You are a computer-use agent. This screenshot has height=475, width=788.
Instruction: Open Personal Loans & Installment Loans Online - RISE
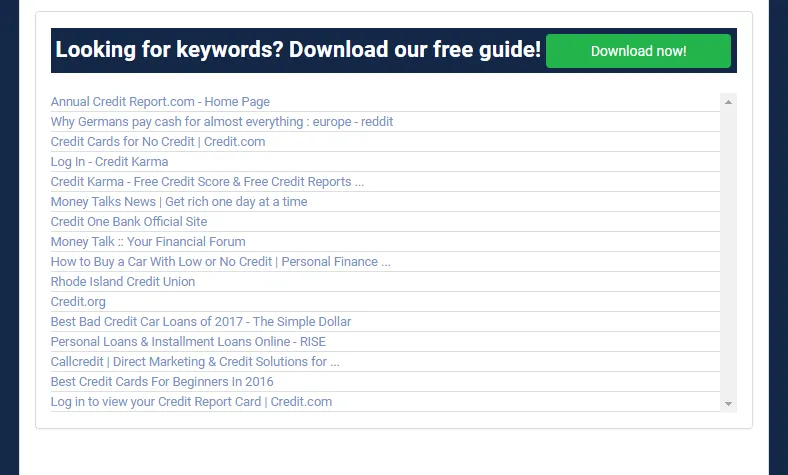pyautogui.click(x=188, y=342)
